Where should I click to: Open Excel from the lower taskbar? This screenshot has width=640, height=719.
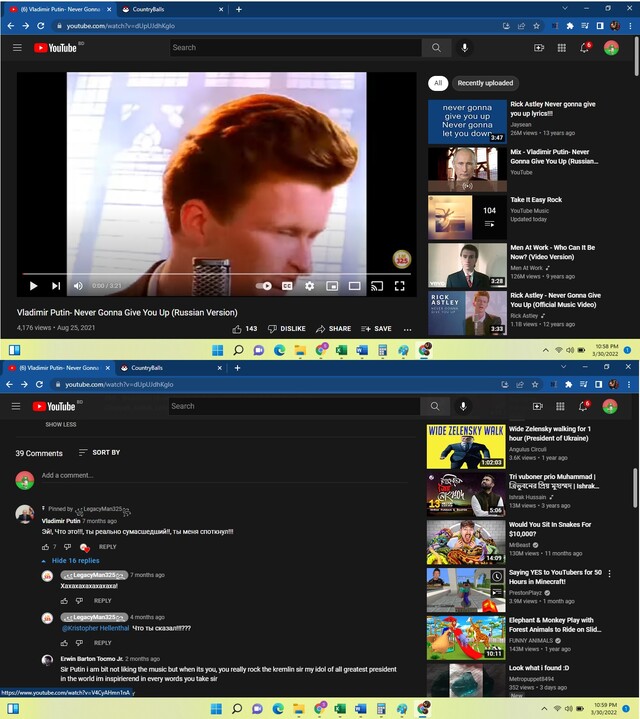click(340, 709)
